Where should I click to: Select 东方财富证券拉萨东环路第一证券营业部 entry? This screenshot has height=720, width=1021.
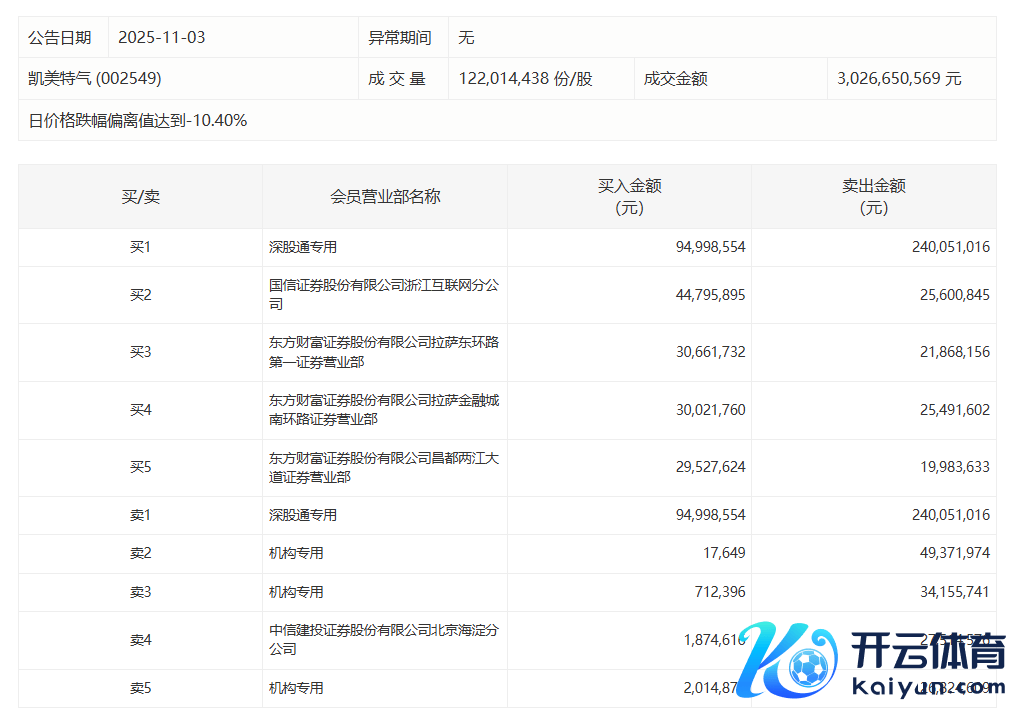(384, 352)
